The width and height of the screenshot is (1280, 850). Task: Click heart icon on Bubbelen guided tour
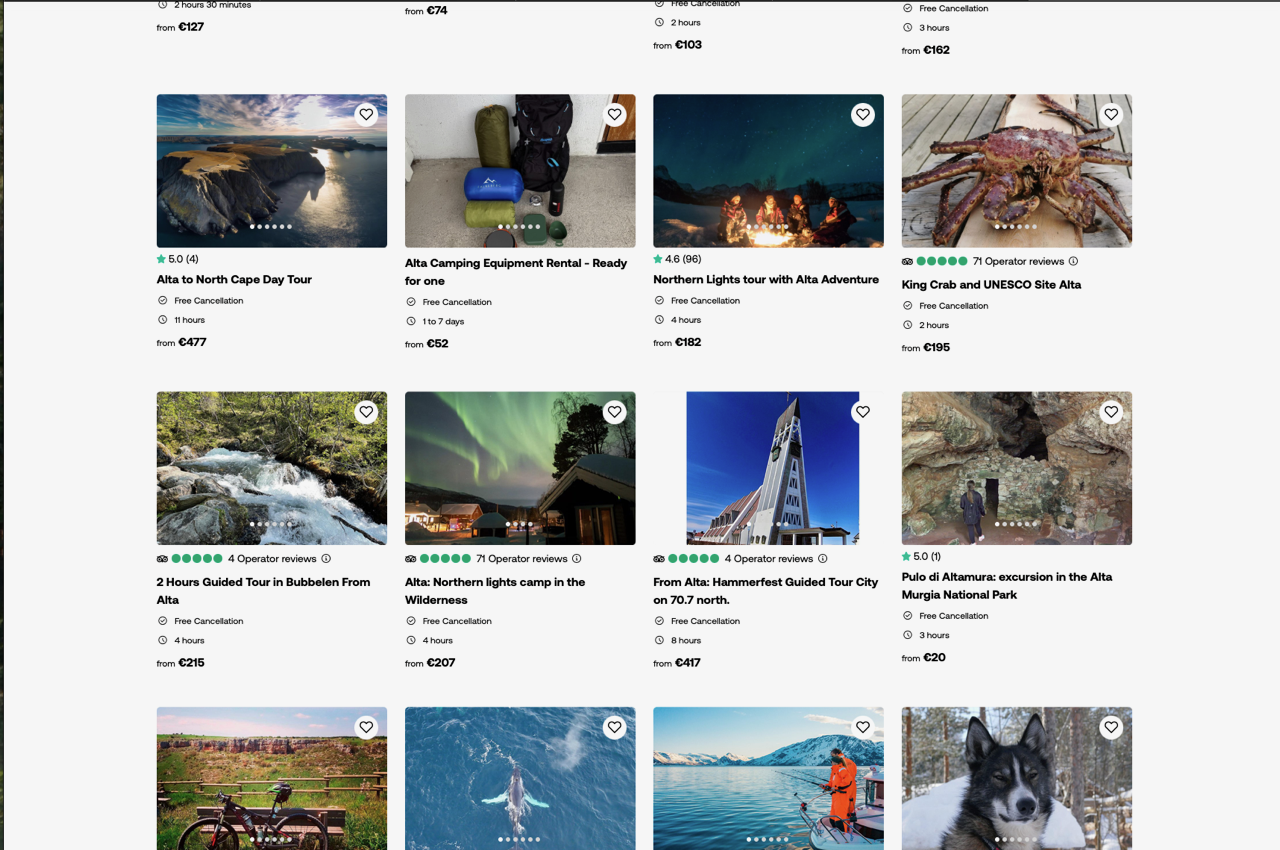(366, 412)
